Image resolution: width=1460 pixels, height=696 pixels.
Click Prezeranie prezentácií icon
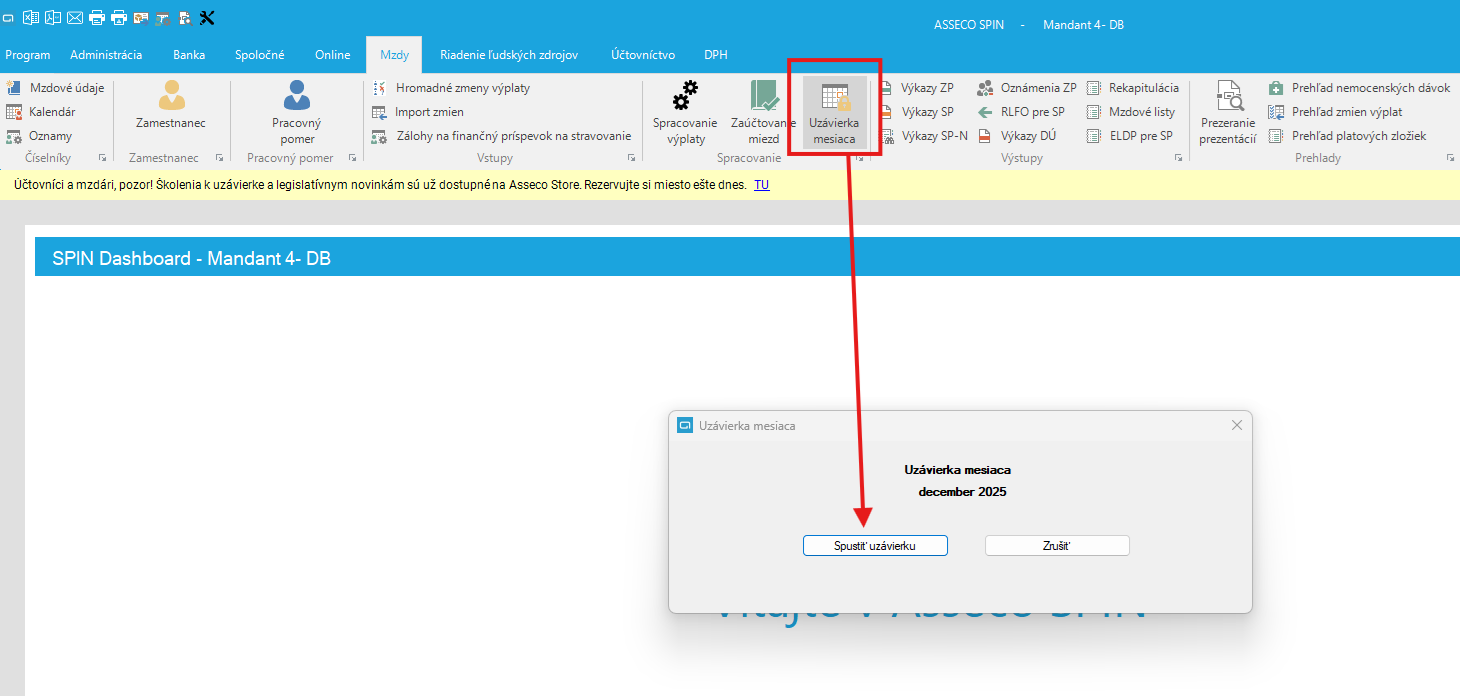[1227, 97]
